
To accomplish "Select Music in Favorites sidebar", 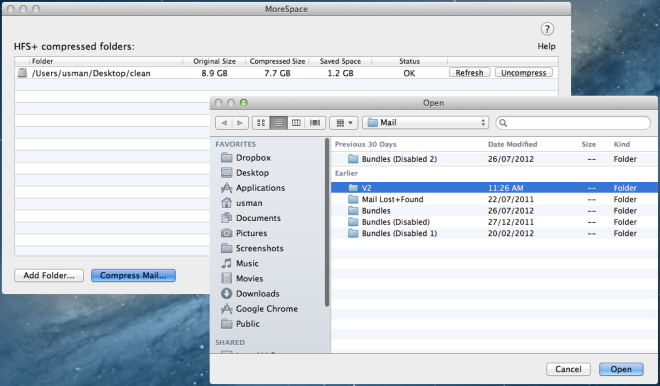I will click(x=240, y=264).
